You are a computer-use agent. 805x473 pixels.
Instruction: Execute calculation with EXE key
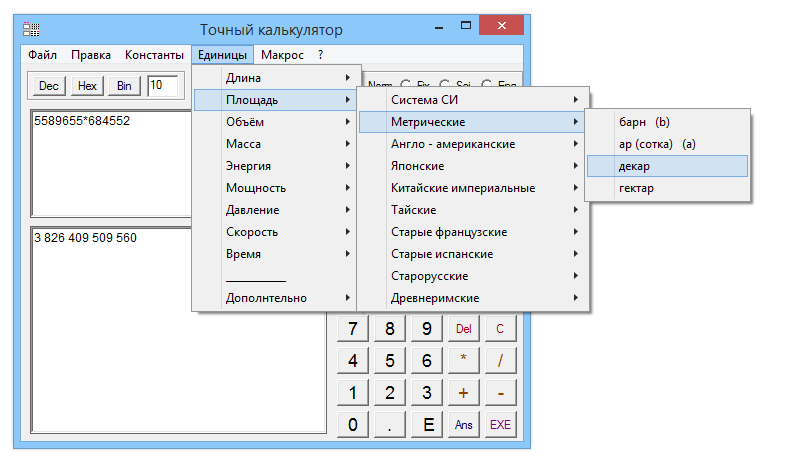[501, 425]
